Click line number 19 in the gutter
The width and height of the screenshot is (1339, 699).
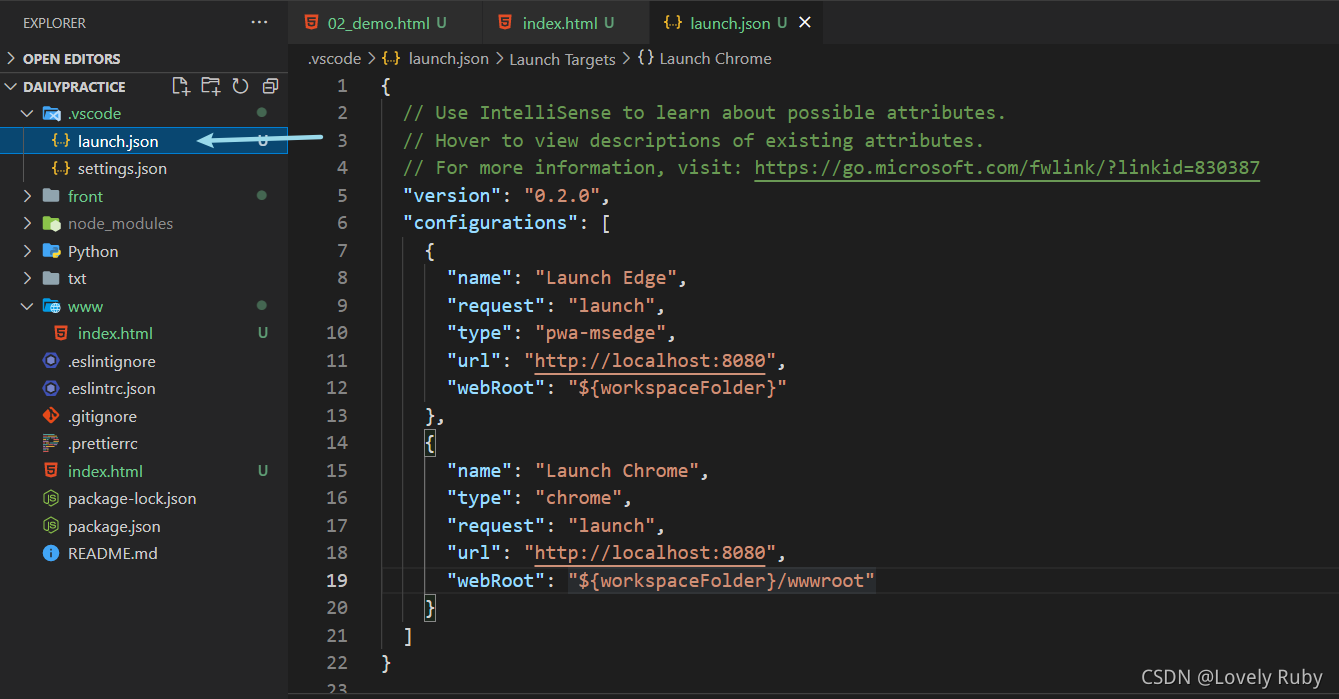pos(337,580)
